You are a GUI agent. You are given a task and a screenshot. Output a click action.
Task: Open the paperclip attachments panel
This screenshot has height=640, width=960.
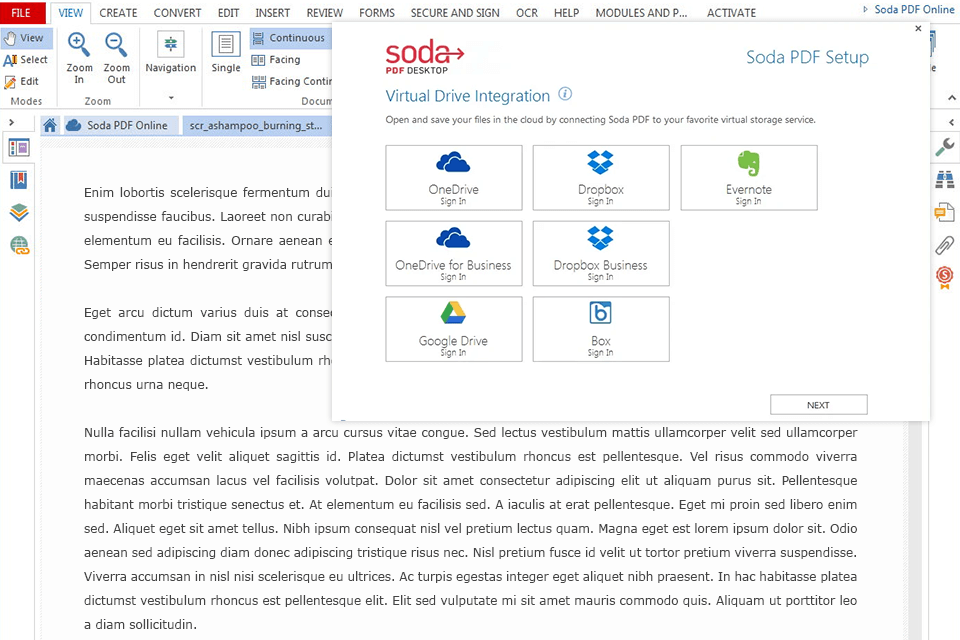tap(945, 245)
